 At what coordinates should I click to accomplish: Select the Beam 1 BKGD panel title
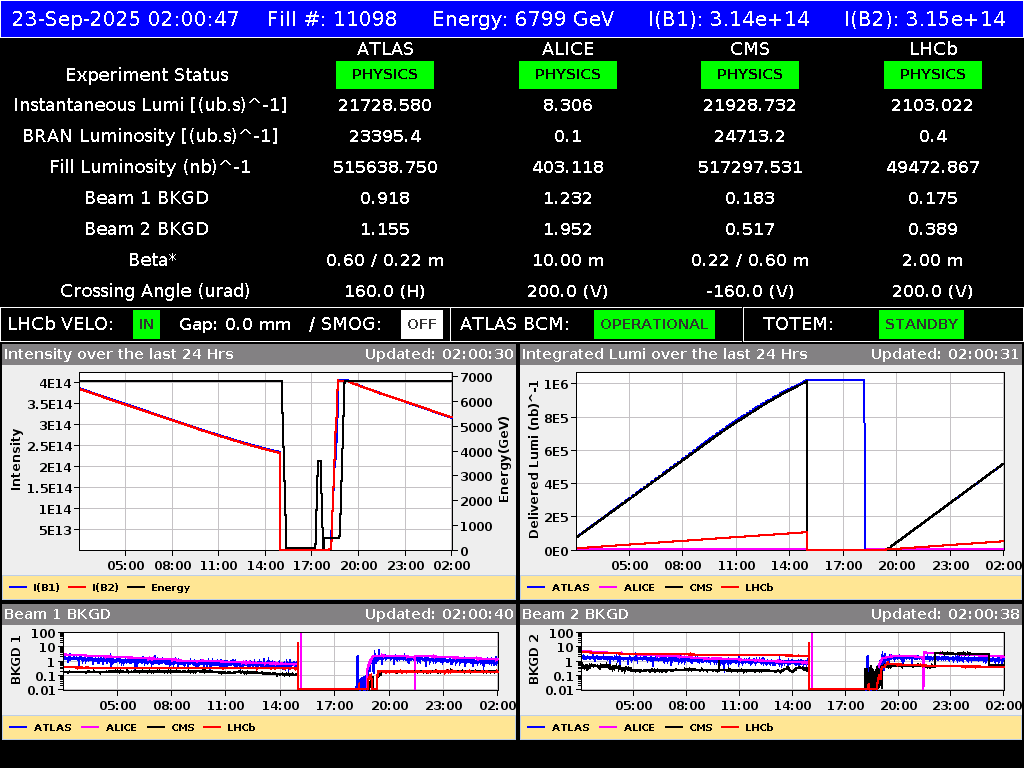pyautogui.click(x=60, y=614)
